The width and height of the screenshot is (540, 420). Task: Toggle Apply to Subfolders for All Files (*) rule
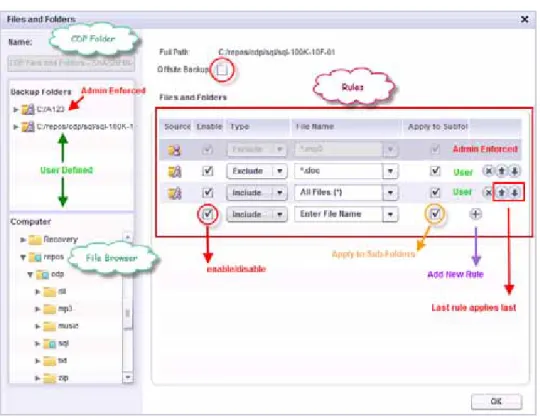coord(435,192)
